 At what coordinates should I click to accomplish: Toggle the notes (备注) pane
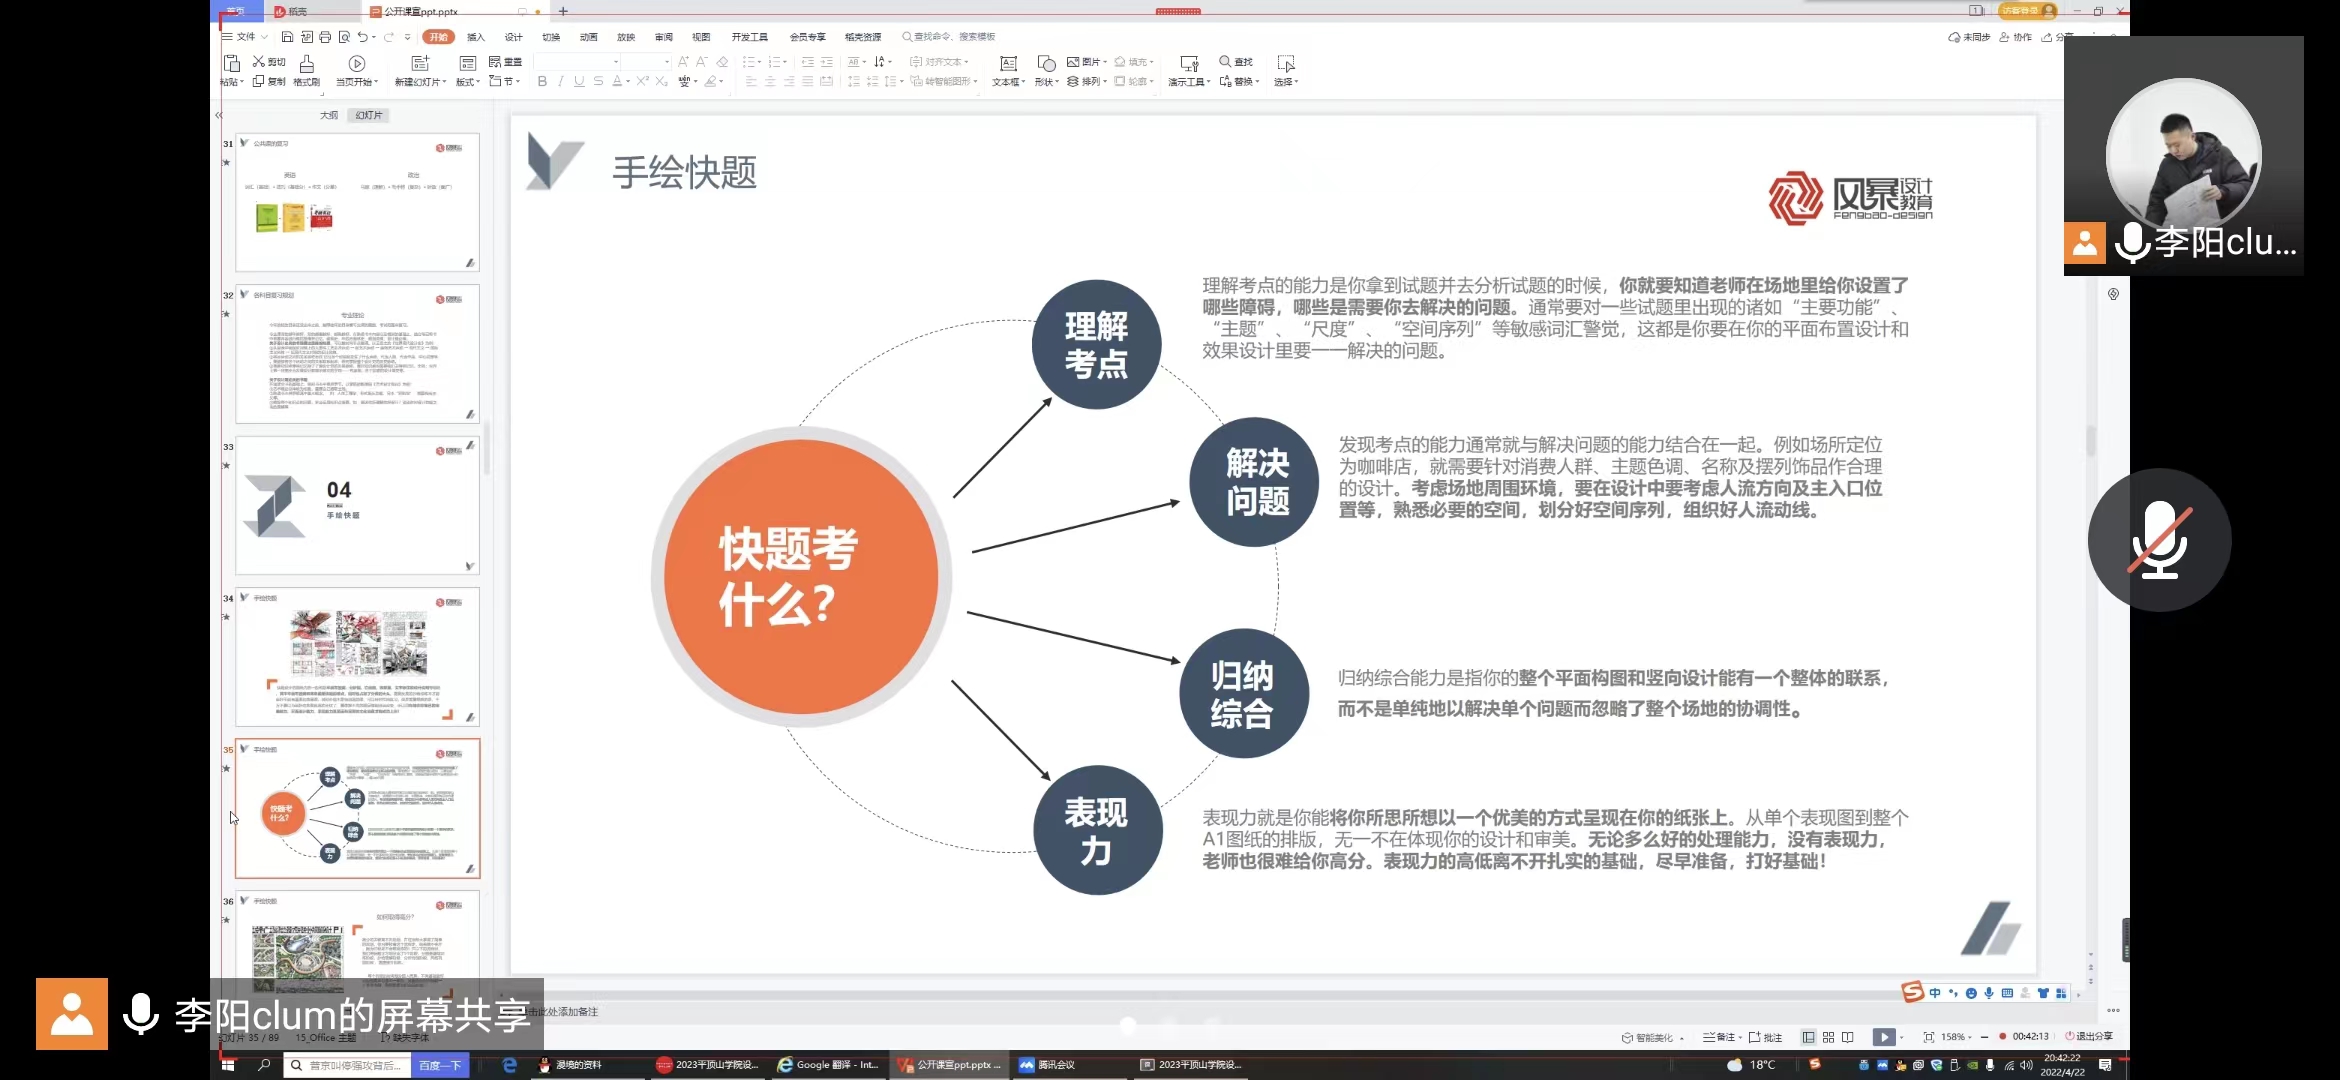tap(1721, 1037)
